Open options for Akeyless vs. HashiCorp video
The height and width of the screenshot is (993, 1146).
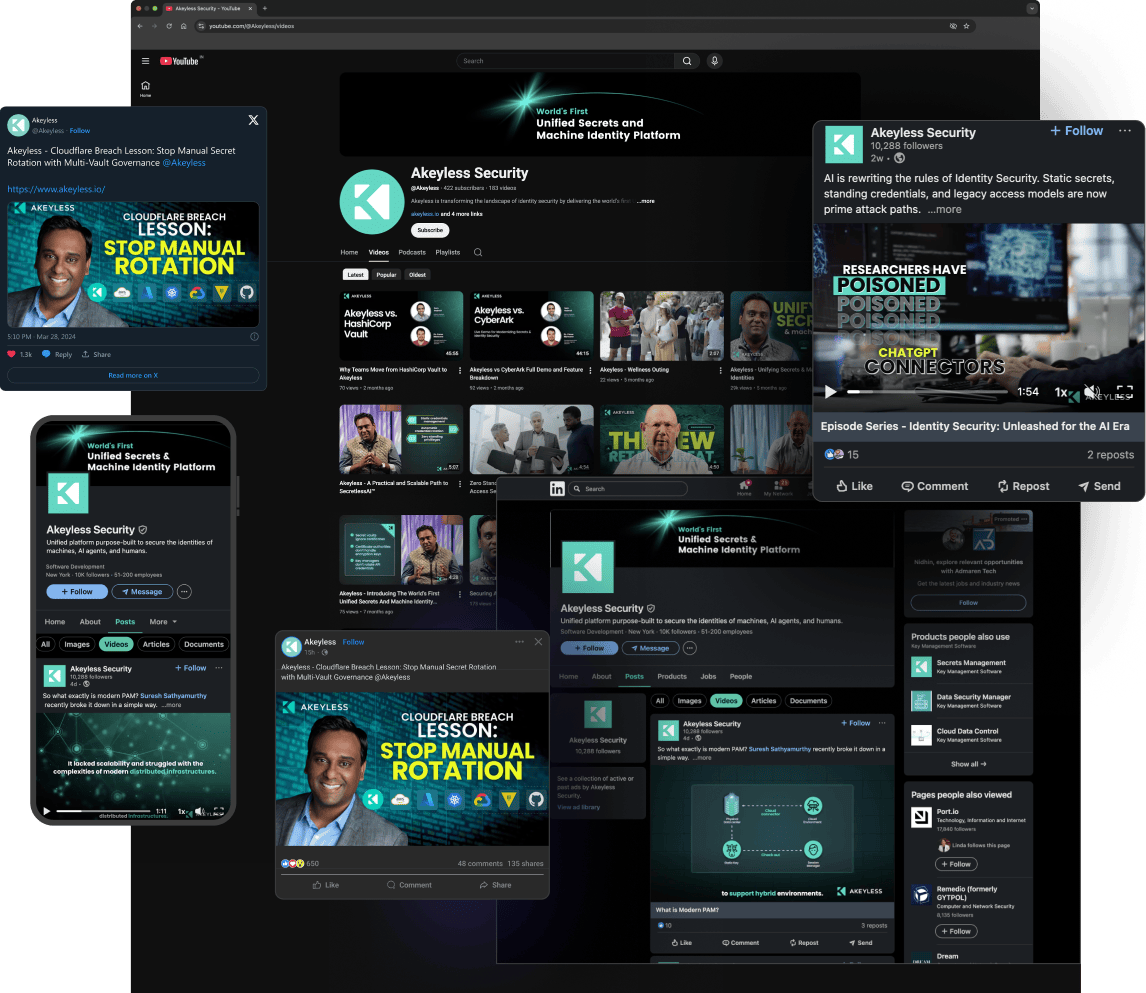point(460,371)
